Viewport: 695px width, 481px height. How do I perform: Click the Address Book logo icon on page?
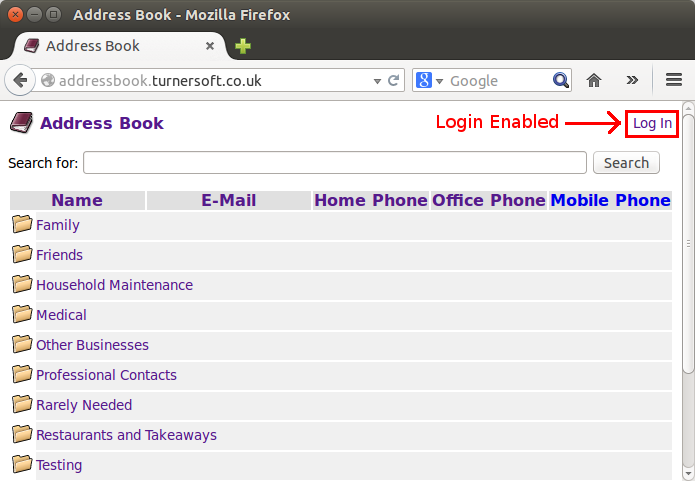[21, 123]
